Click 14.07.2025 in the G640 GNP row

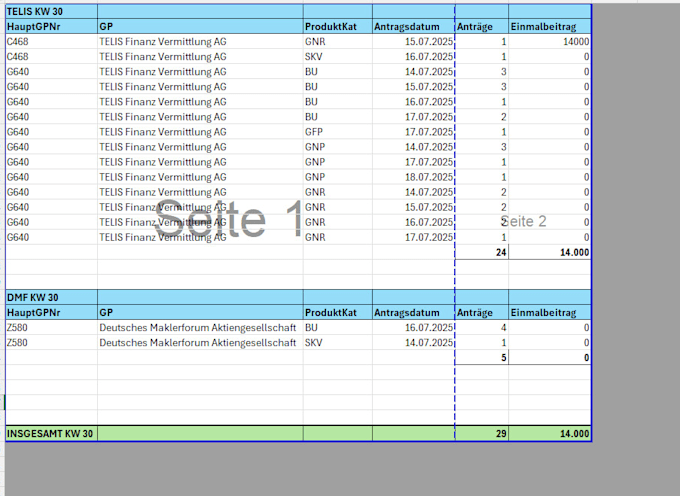(x=413, y=147)
